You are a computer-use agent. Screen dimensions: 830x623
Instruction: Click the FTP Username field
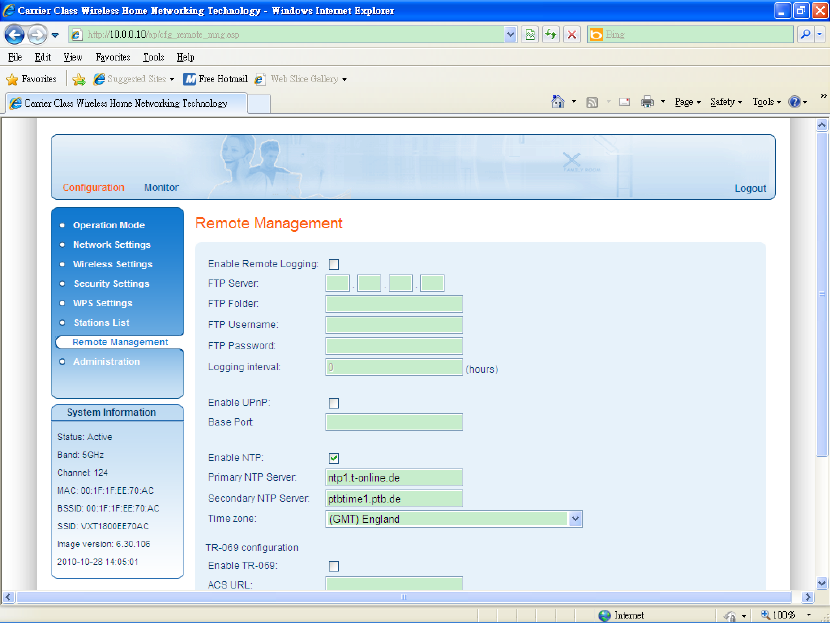[x=394, y=325]
